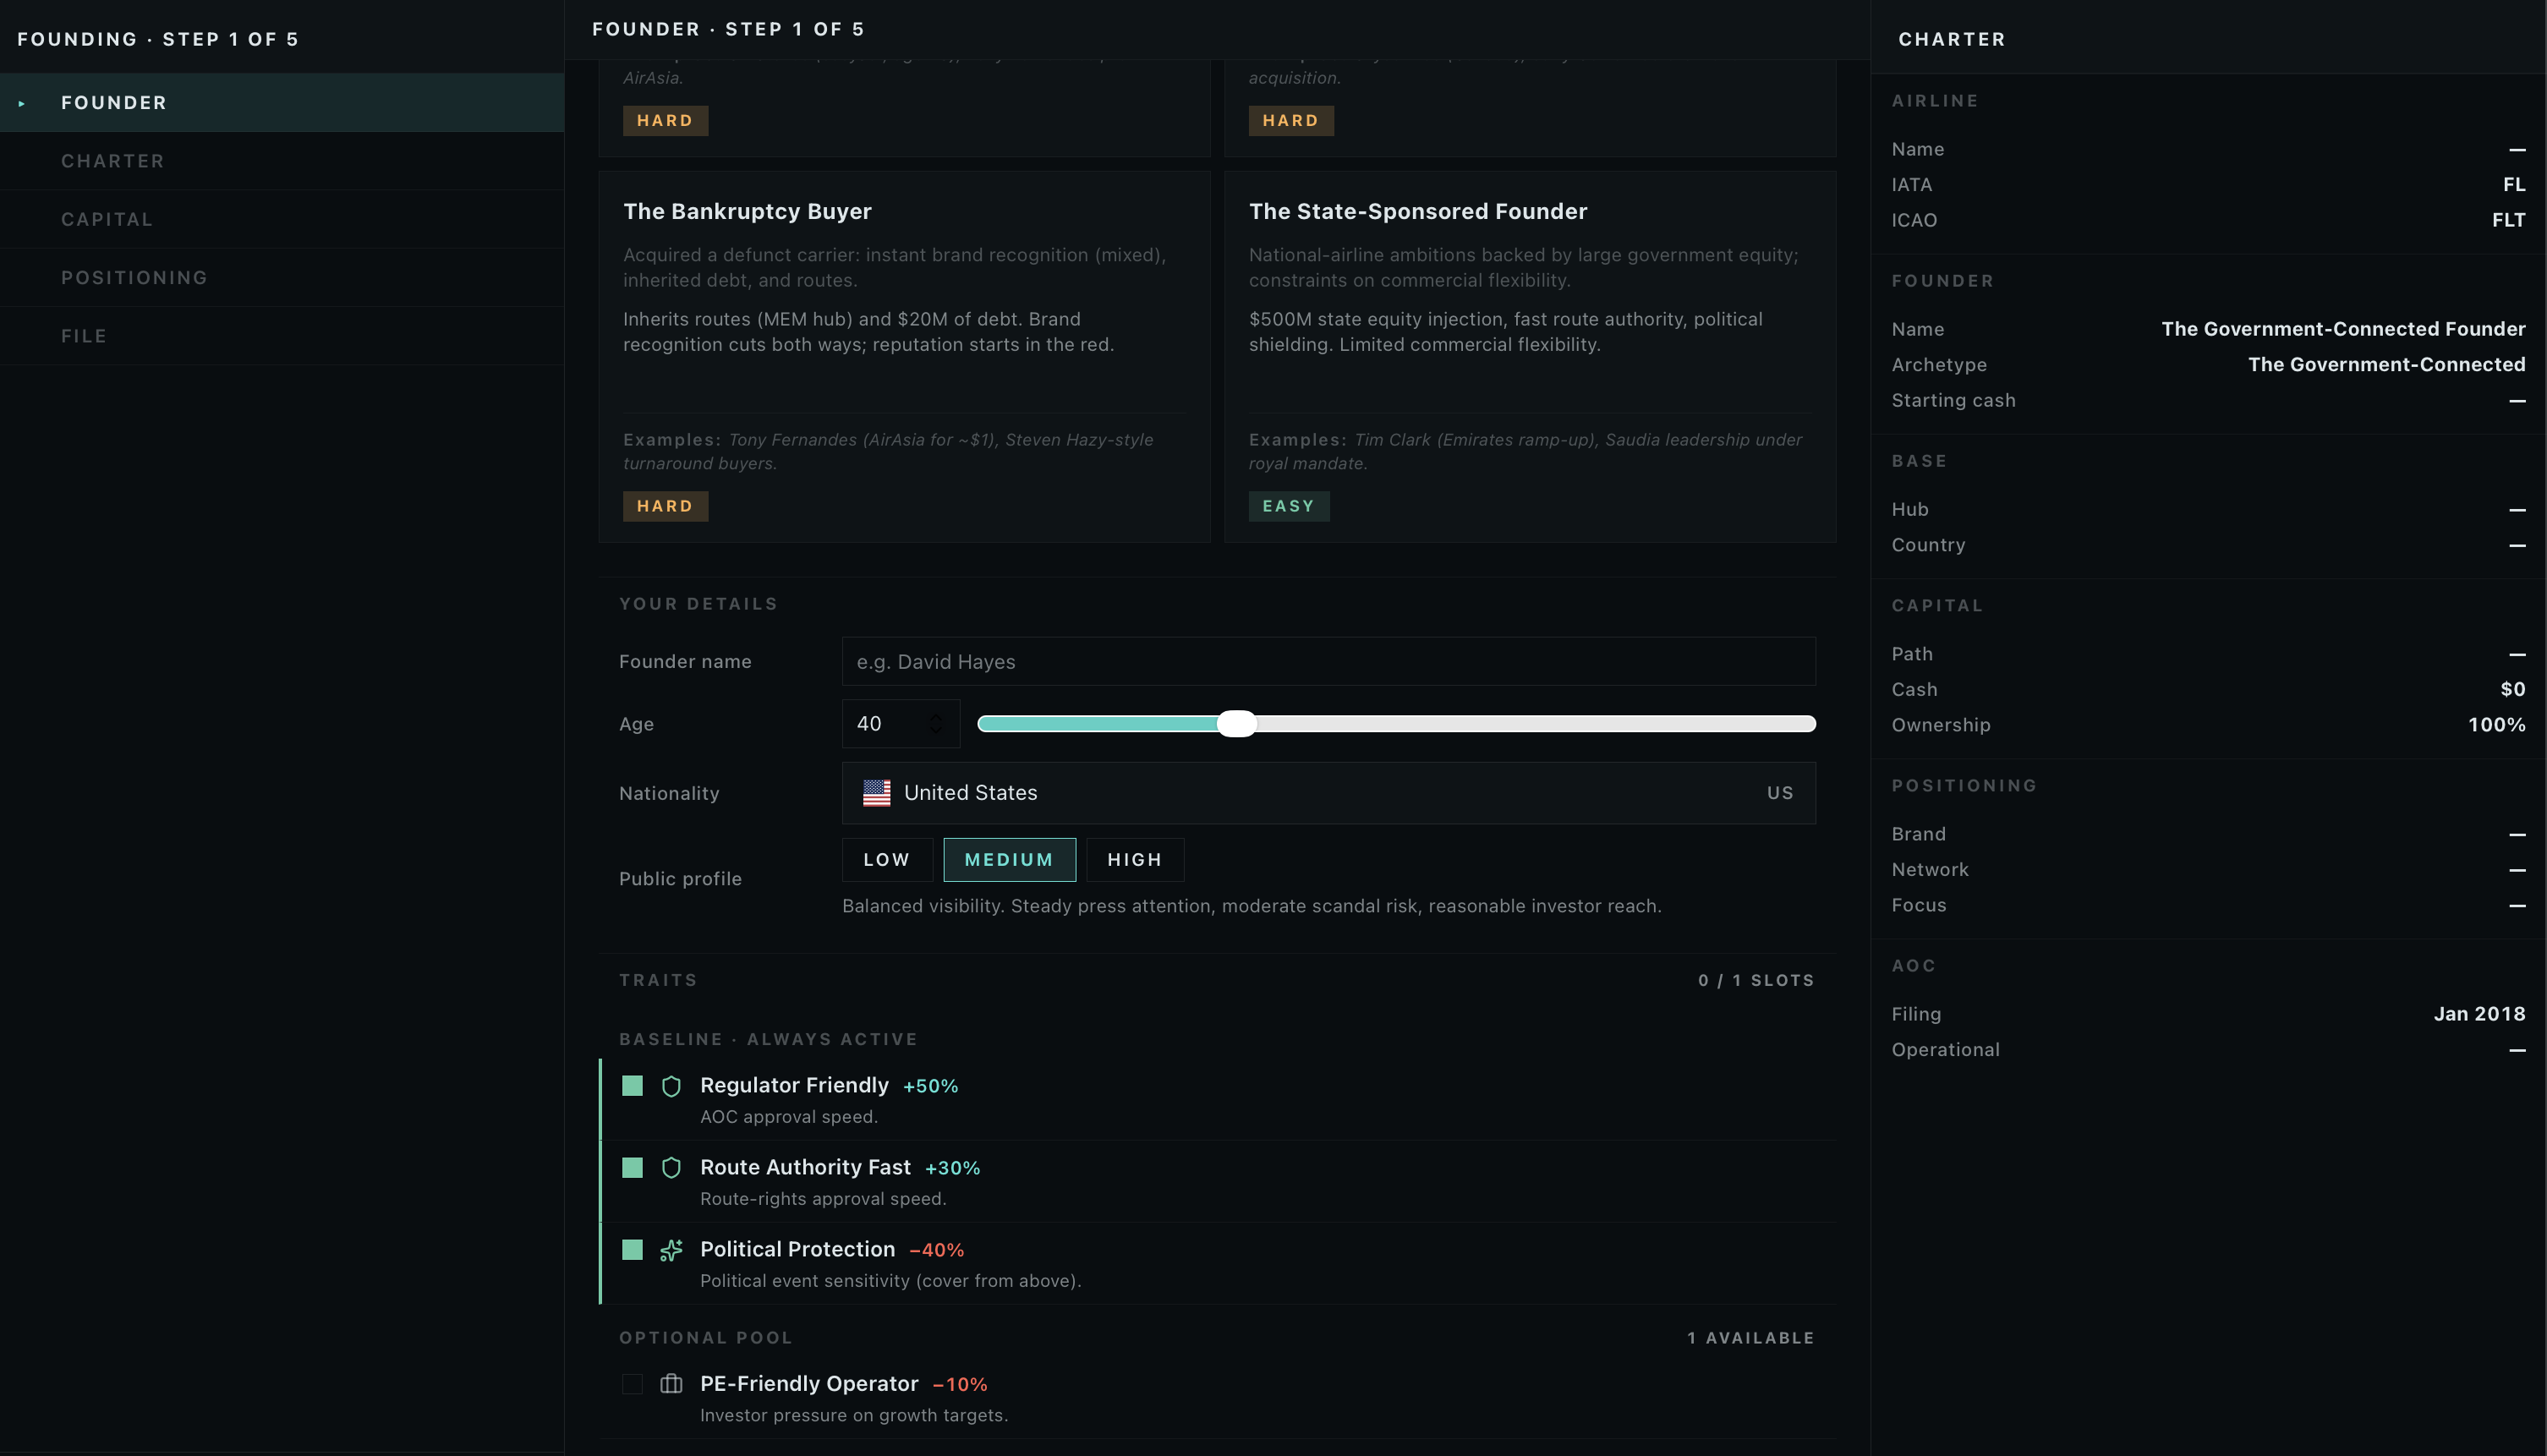Open the Nationality dropdown

1328,793
